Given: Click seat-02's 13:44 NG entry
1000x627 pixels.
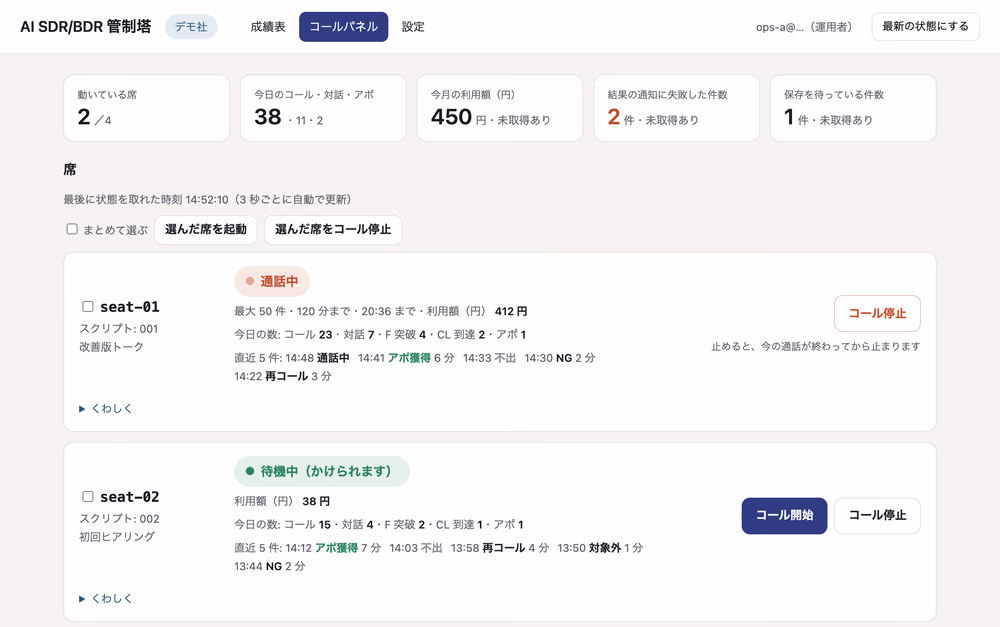Looking at the screenshot, I should click(x=269, y=566).
